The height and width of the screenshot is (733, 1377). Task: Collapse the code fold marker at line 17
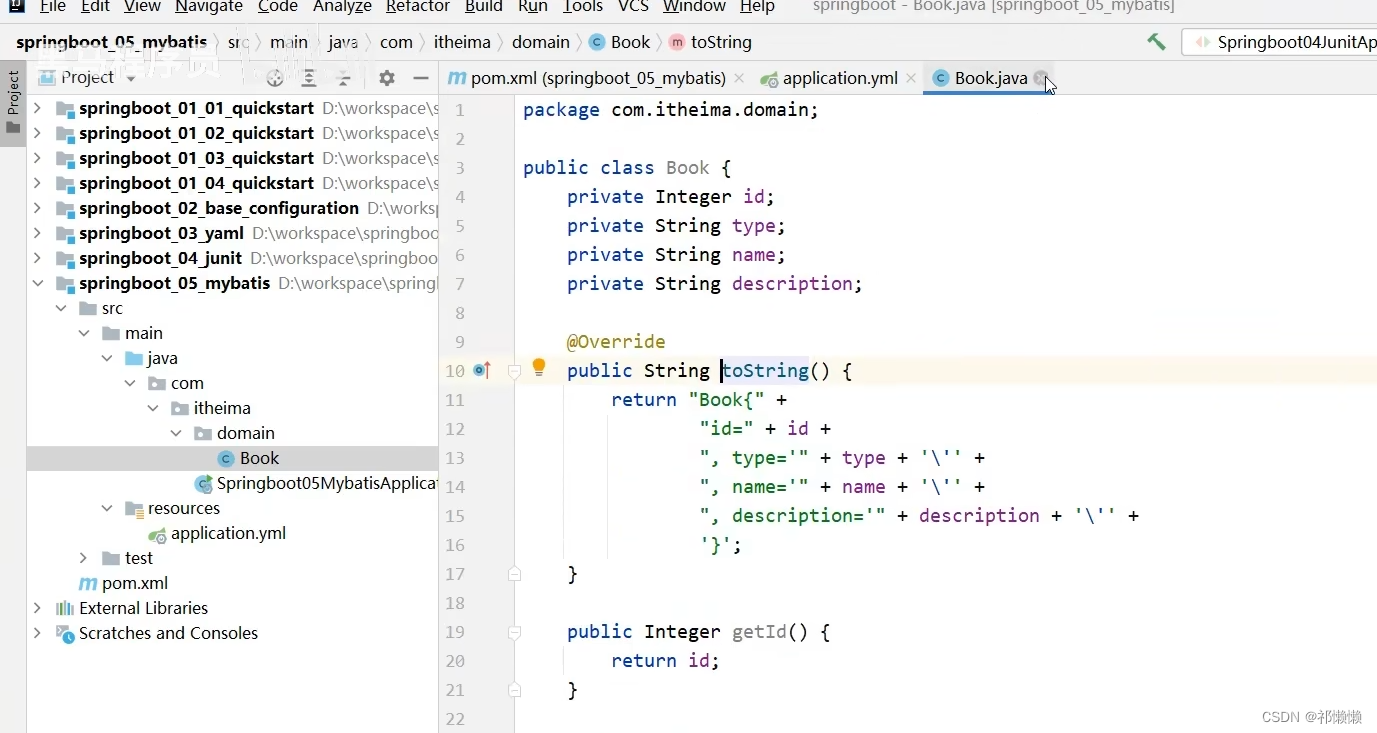coord(514,574)
